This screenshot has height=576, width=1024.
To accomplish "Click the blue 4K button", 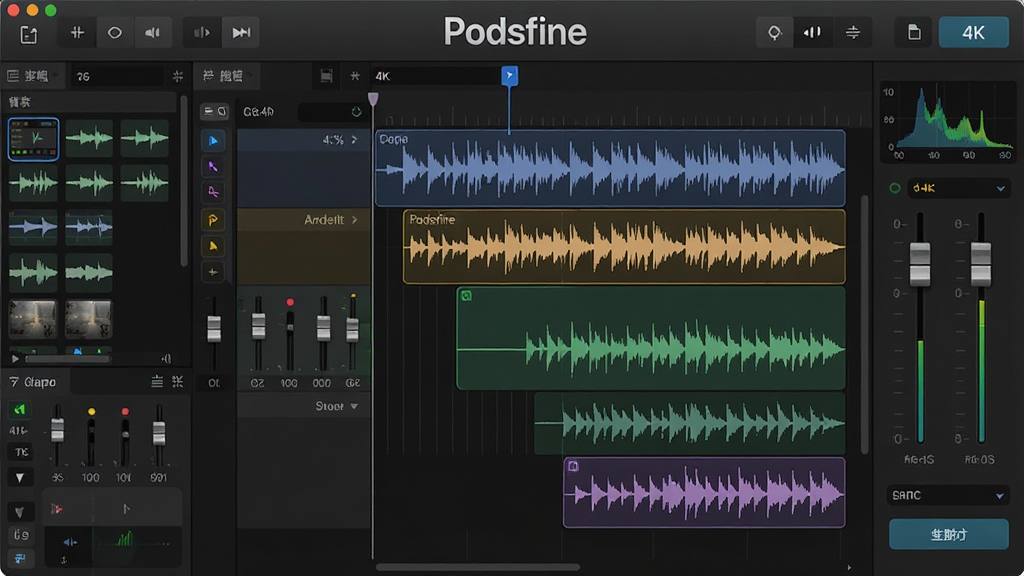I will click(973, 33).
